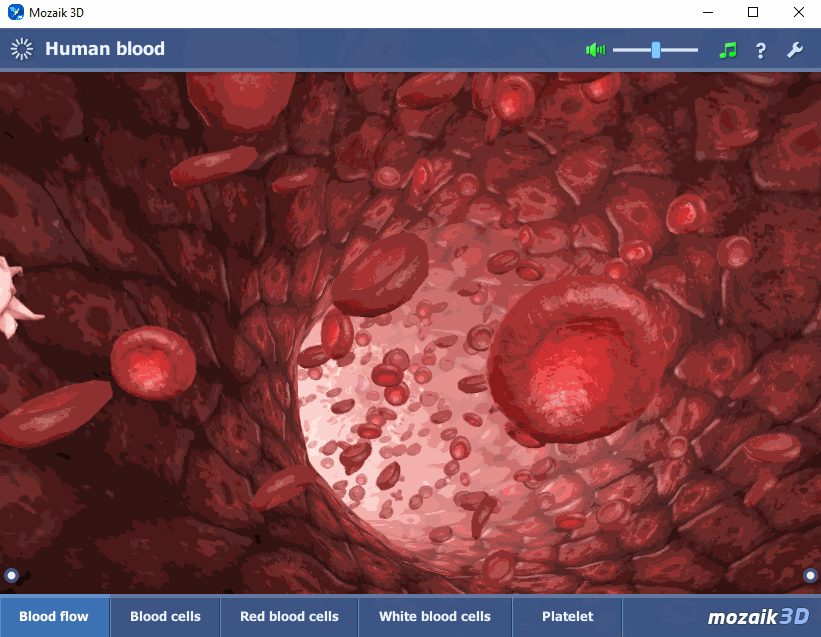Go to the Platelet tab
Viewport: 821px width, 637px height.
pos(567,617)
